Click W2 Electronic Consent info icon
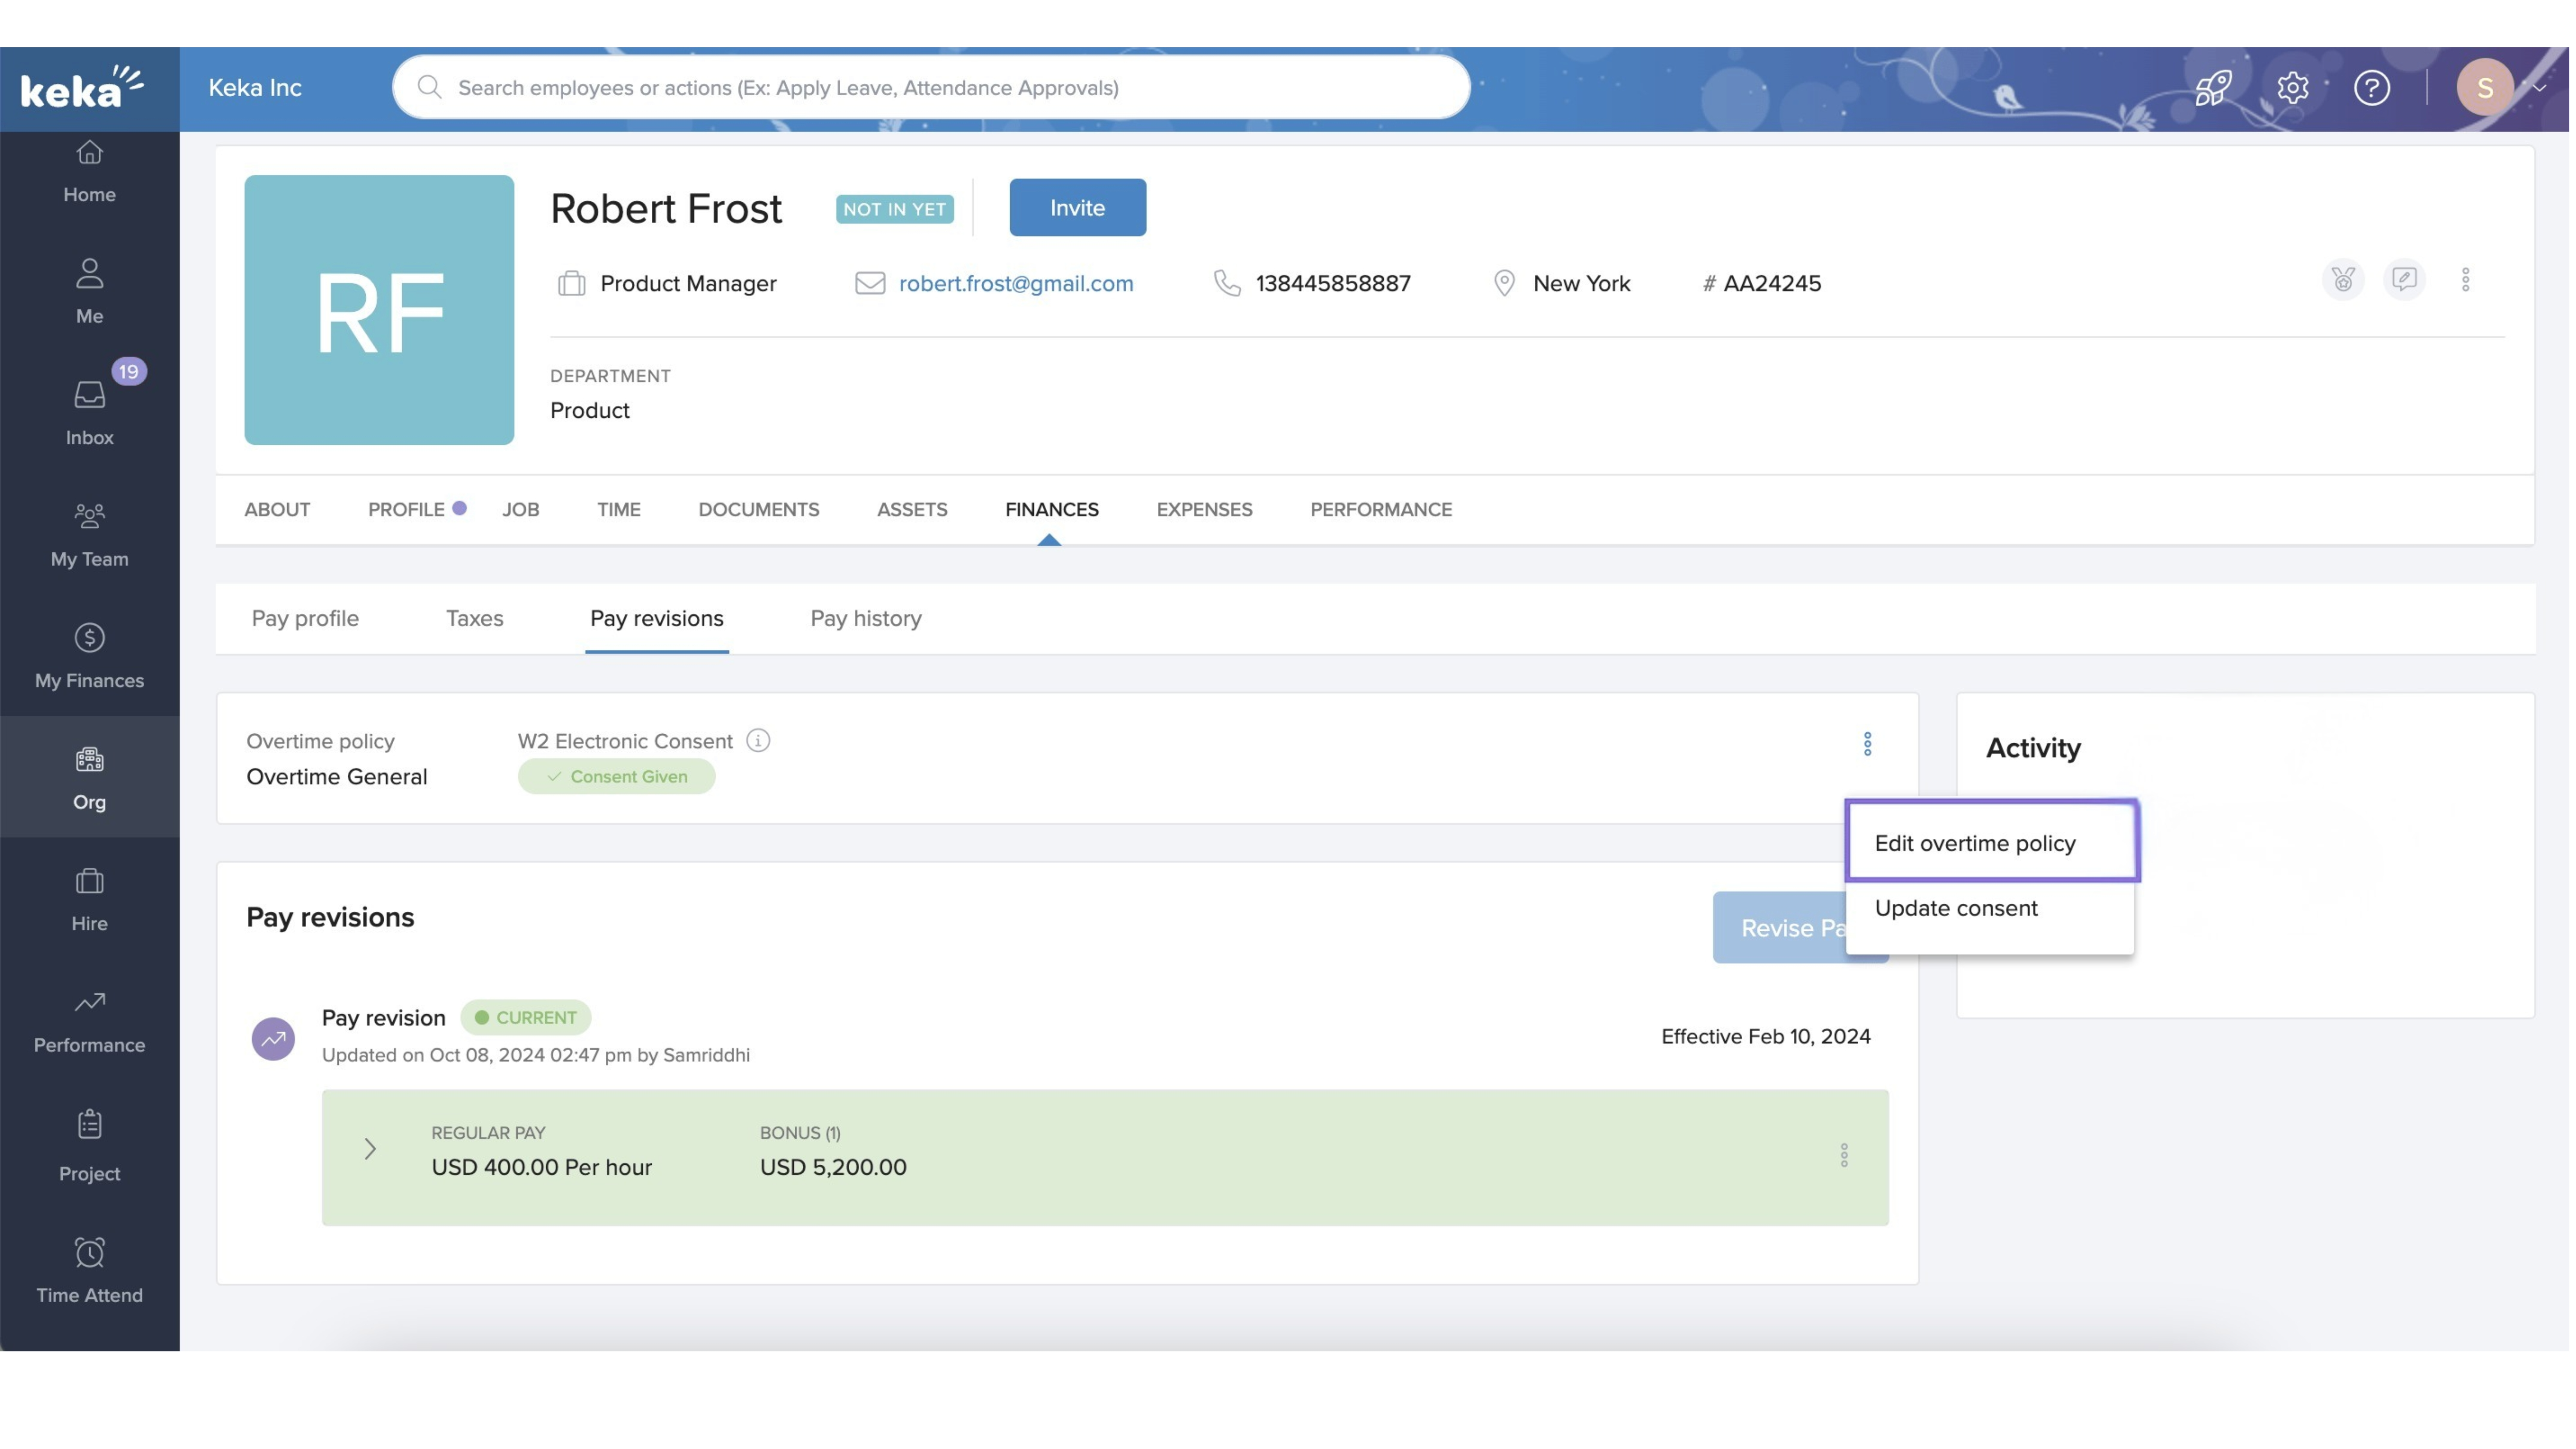This screenshot has width=2576, height=1449. tap(758, 741)
